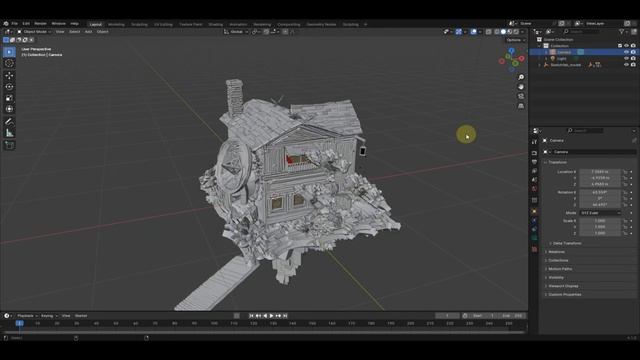Select the Transform tool

click(x=9, y=109)
